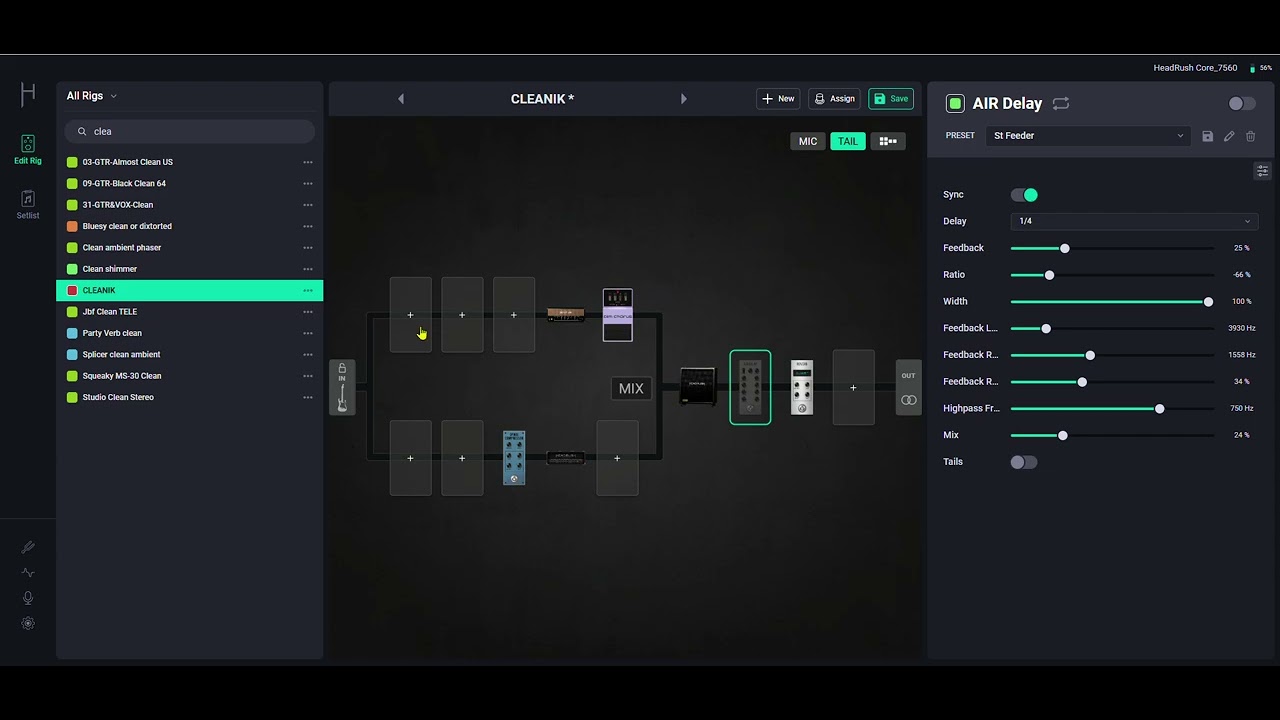
Task: Select the 09-GTR-Black Clean 64 rig
Action: (x=190, y=184)
